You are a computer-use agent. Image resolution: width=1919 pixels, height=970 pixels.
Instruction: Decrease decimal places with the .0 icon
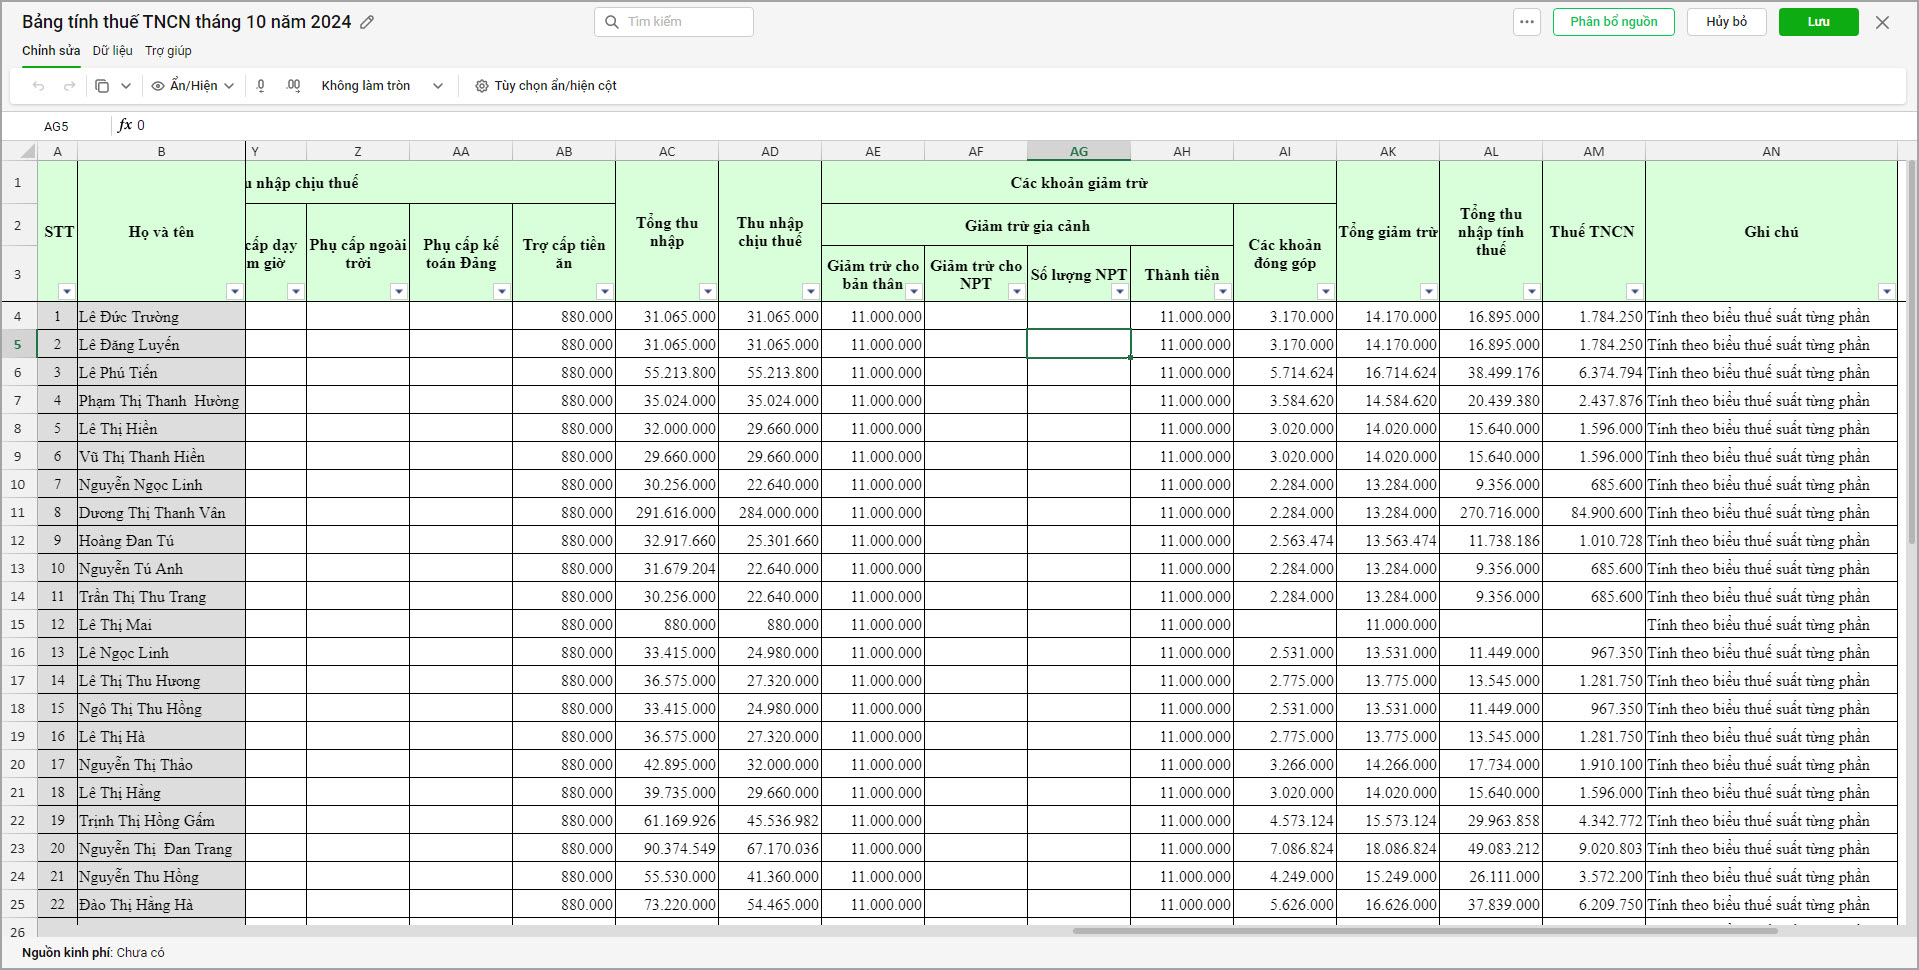[261, 86]
